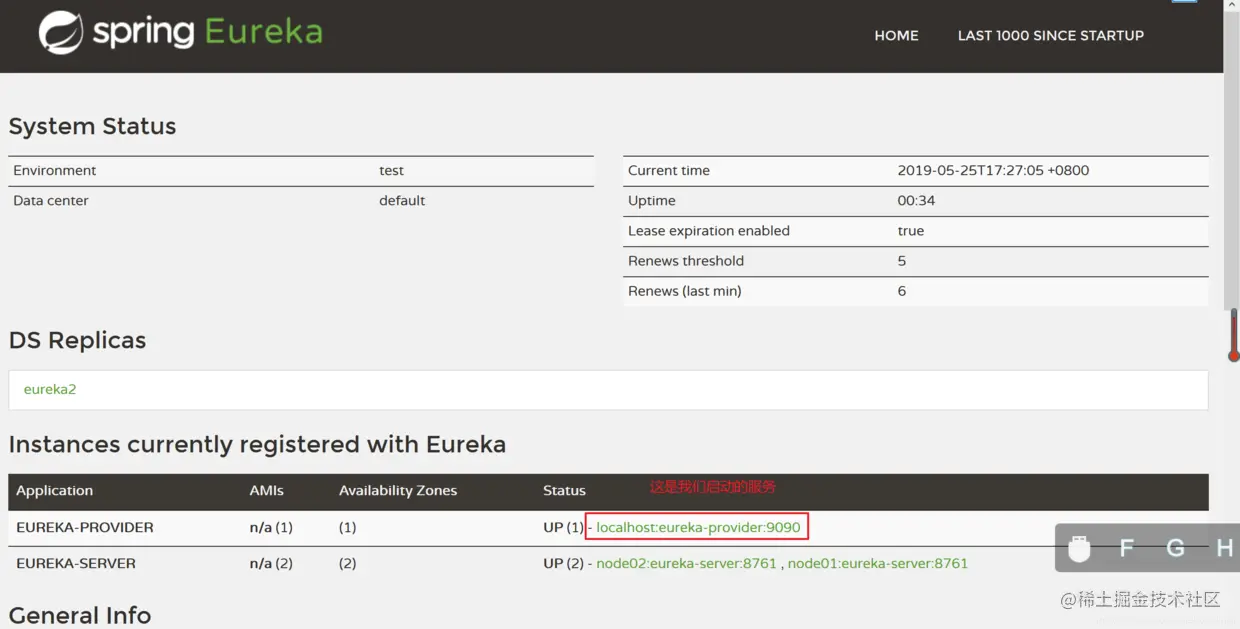Select the Lease expiration enabled value true
Viewport: 1240px width, 629px height.
point(911,230)
